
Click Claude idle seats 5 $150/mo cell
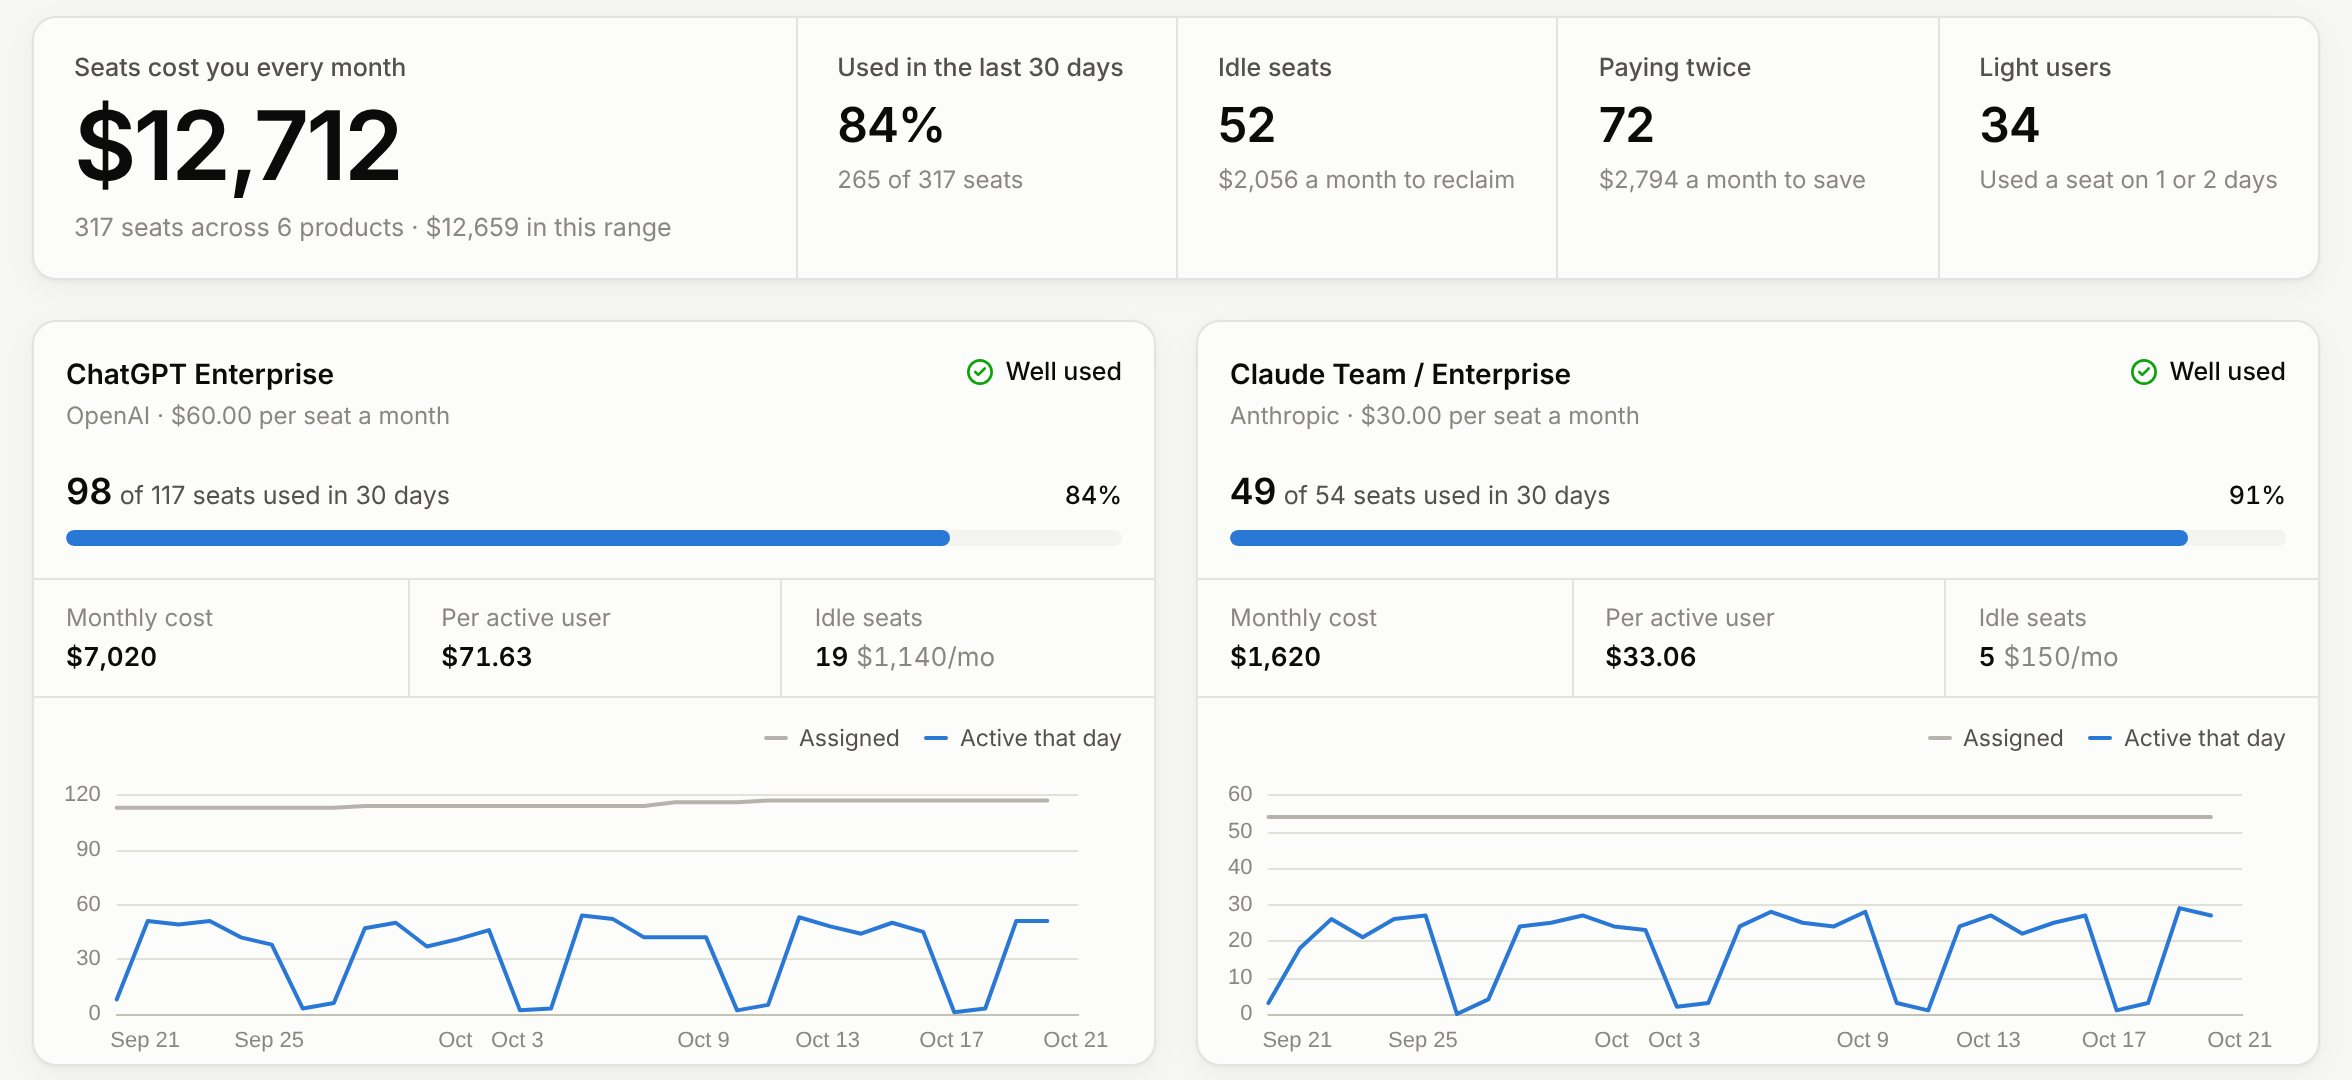pyautogui.click(x=2132, y=638)
